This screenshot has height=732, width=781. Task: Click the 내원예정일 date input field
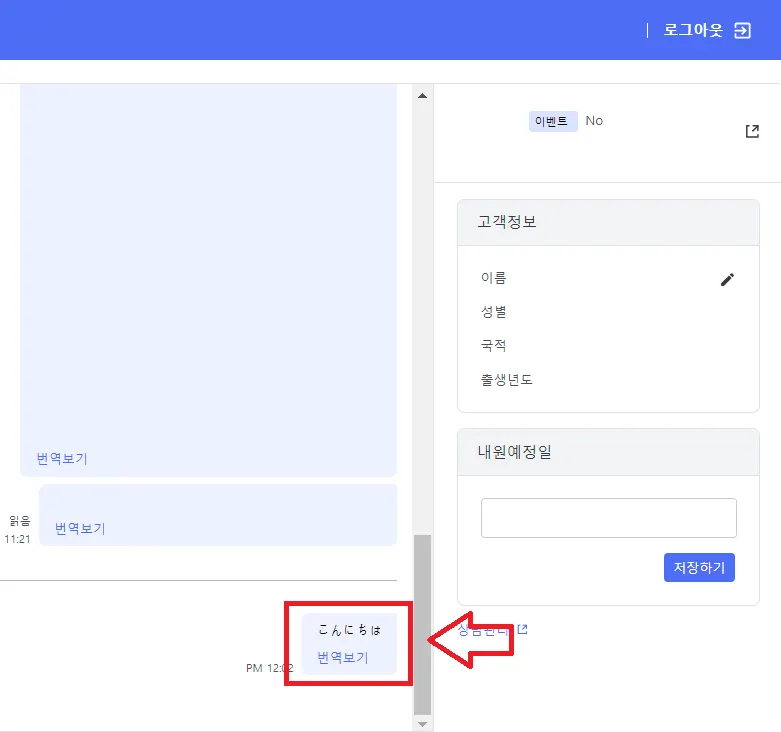coord(608,517)
